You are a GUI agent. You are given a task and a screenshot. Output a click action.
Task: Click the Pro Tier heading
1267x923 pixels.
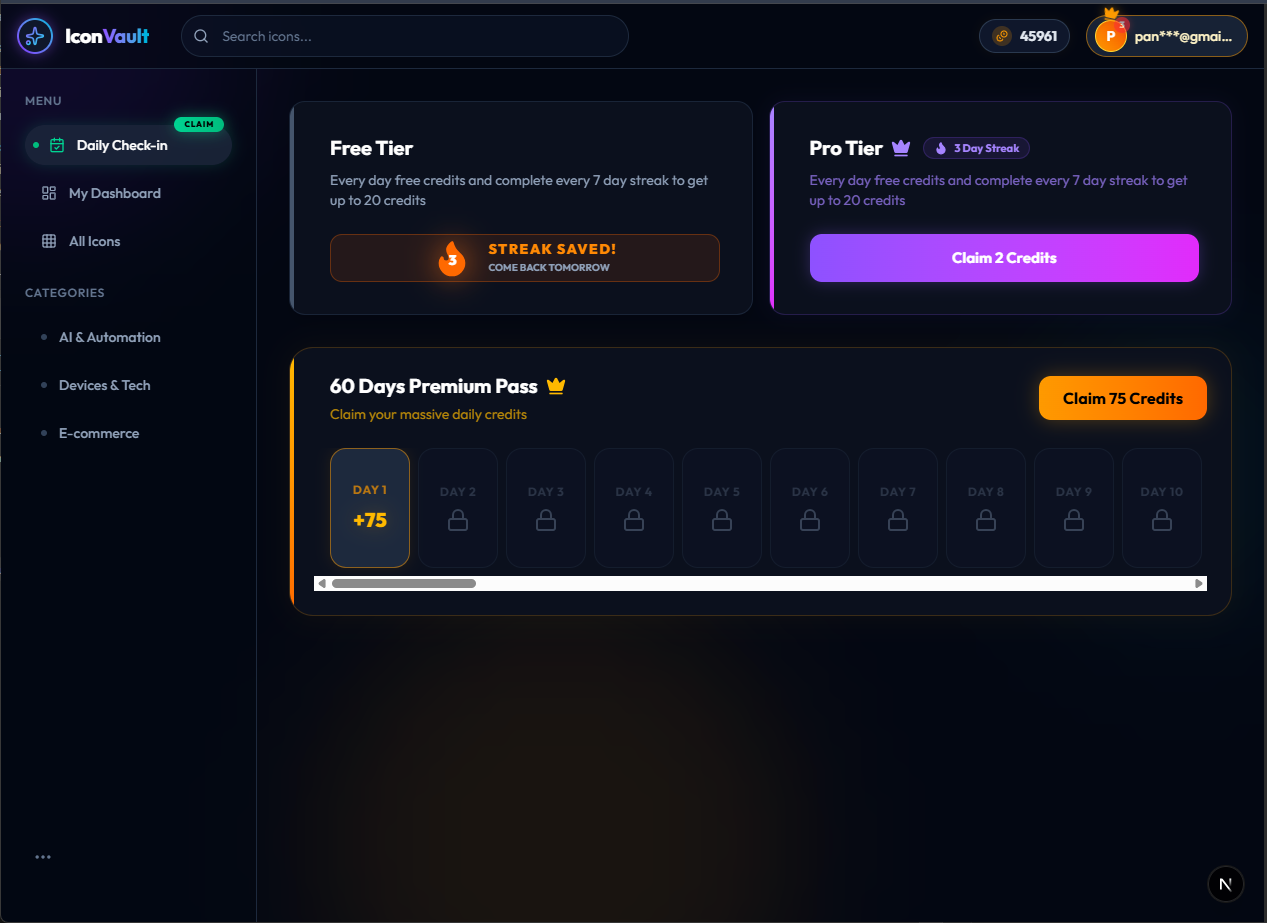click(x=846, y=148)
